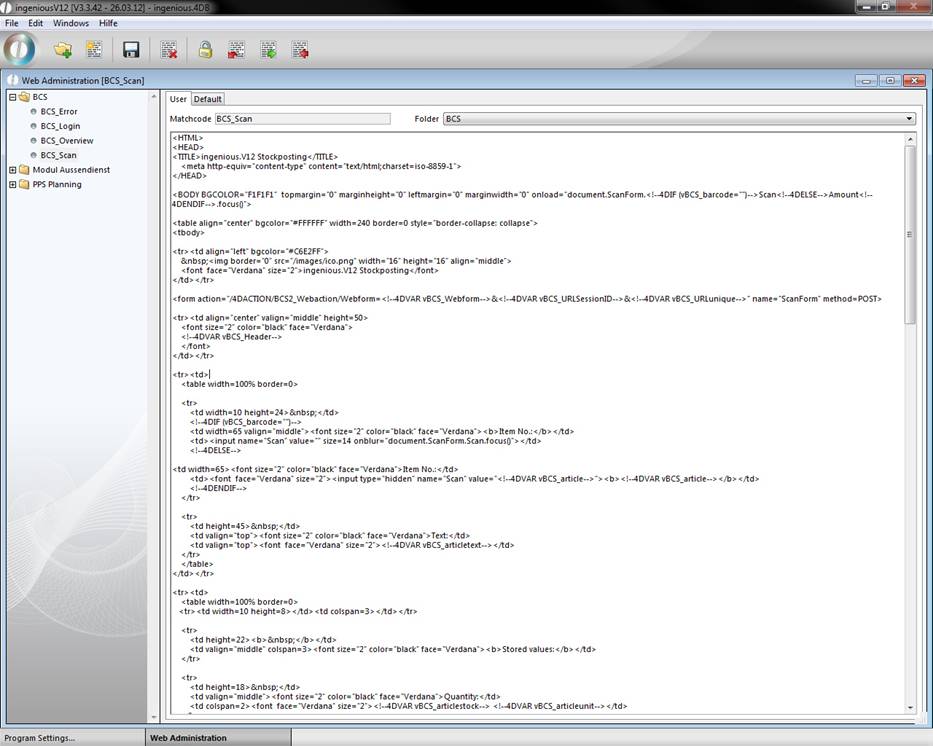933x746 pixels.
Task: Click the ingenious round logo button
Action: pyautogui.click(x=20, y=48)
